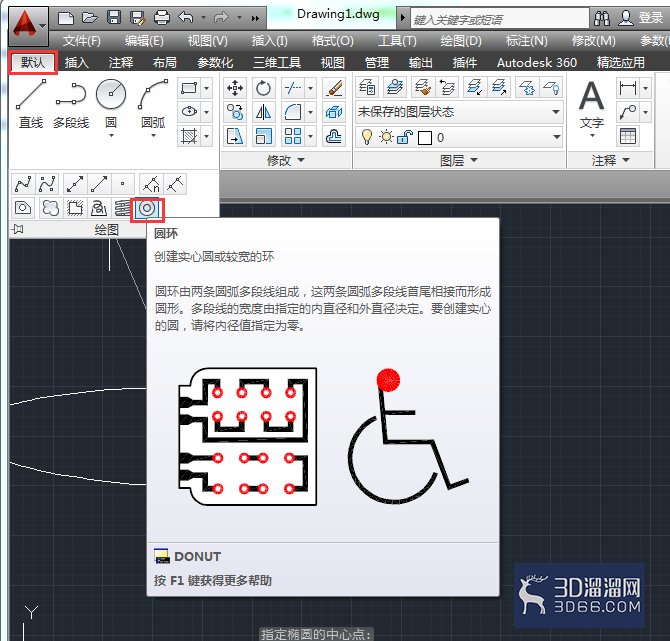670x641 pixels.
Task: Click the Erase tool icon
Action: click(334, 88)
